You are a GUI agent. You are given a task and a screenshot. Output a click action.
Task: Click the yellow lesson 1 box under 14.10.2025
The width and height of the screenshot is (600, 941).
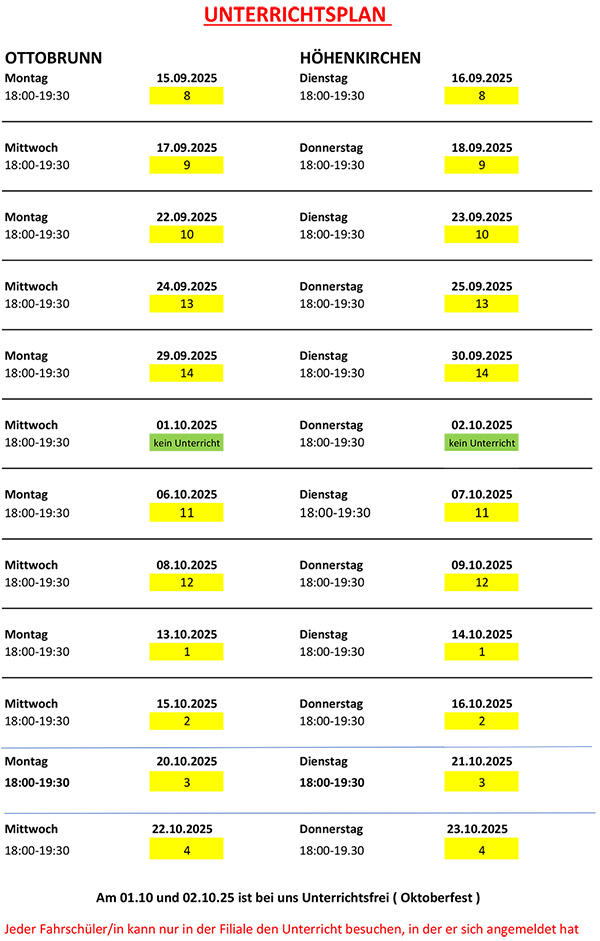[x=481, y=651]
